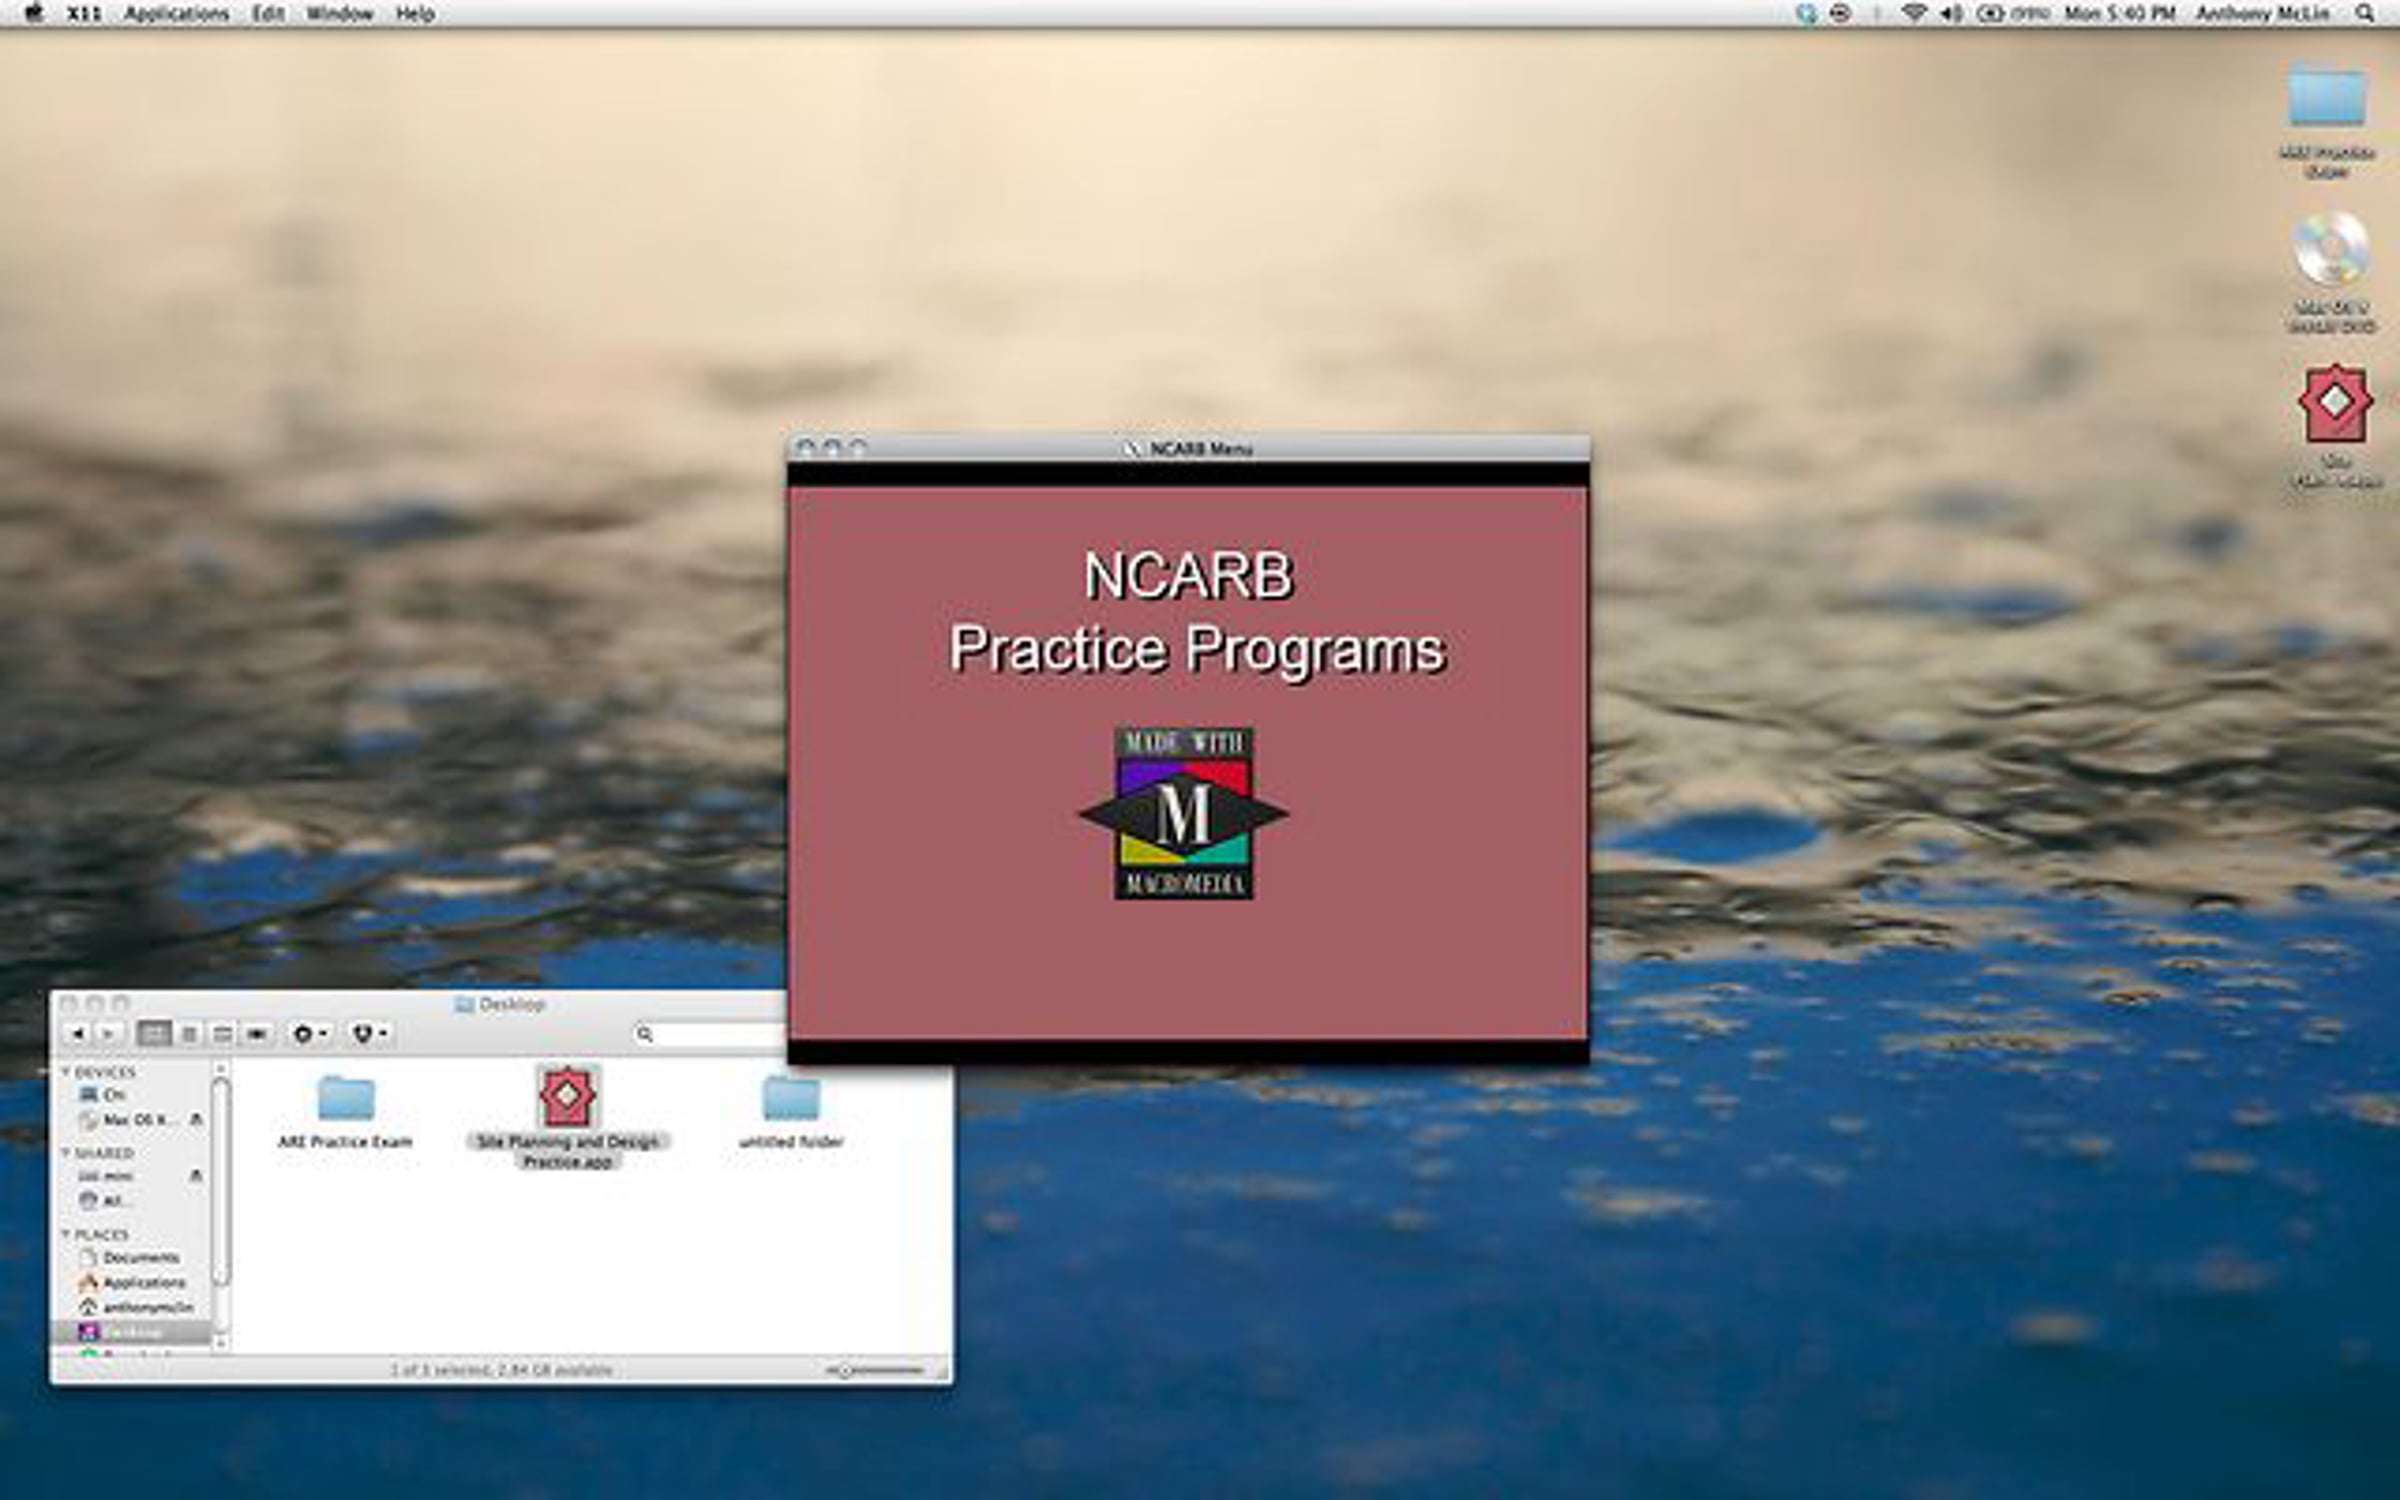Viewport: 2400px width, 1500px height.
Task: Select Documents in Finder sidebar
Action: pyautogui.click(x=140, y=1258)
